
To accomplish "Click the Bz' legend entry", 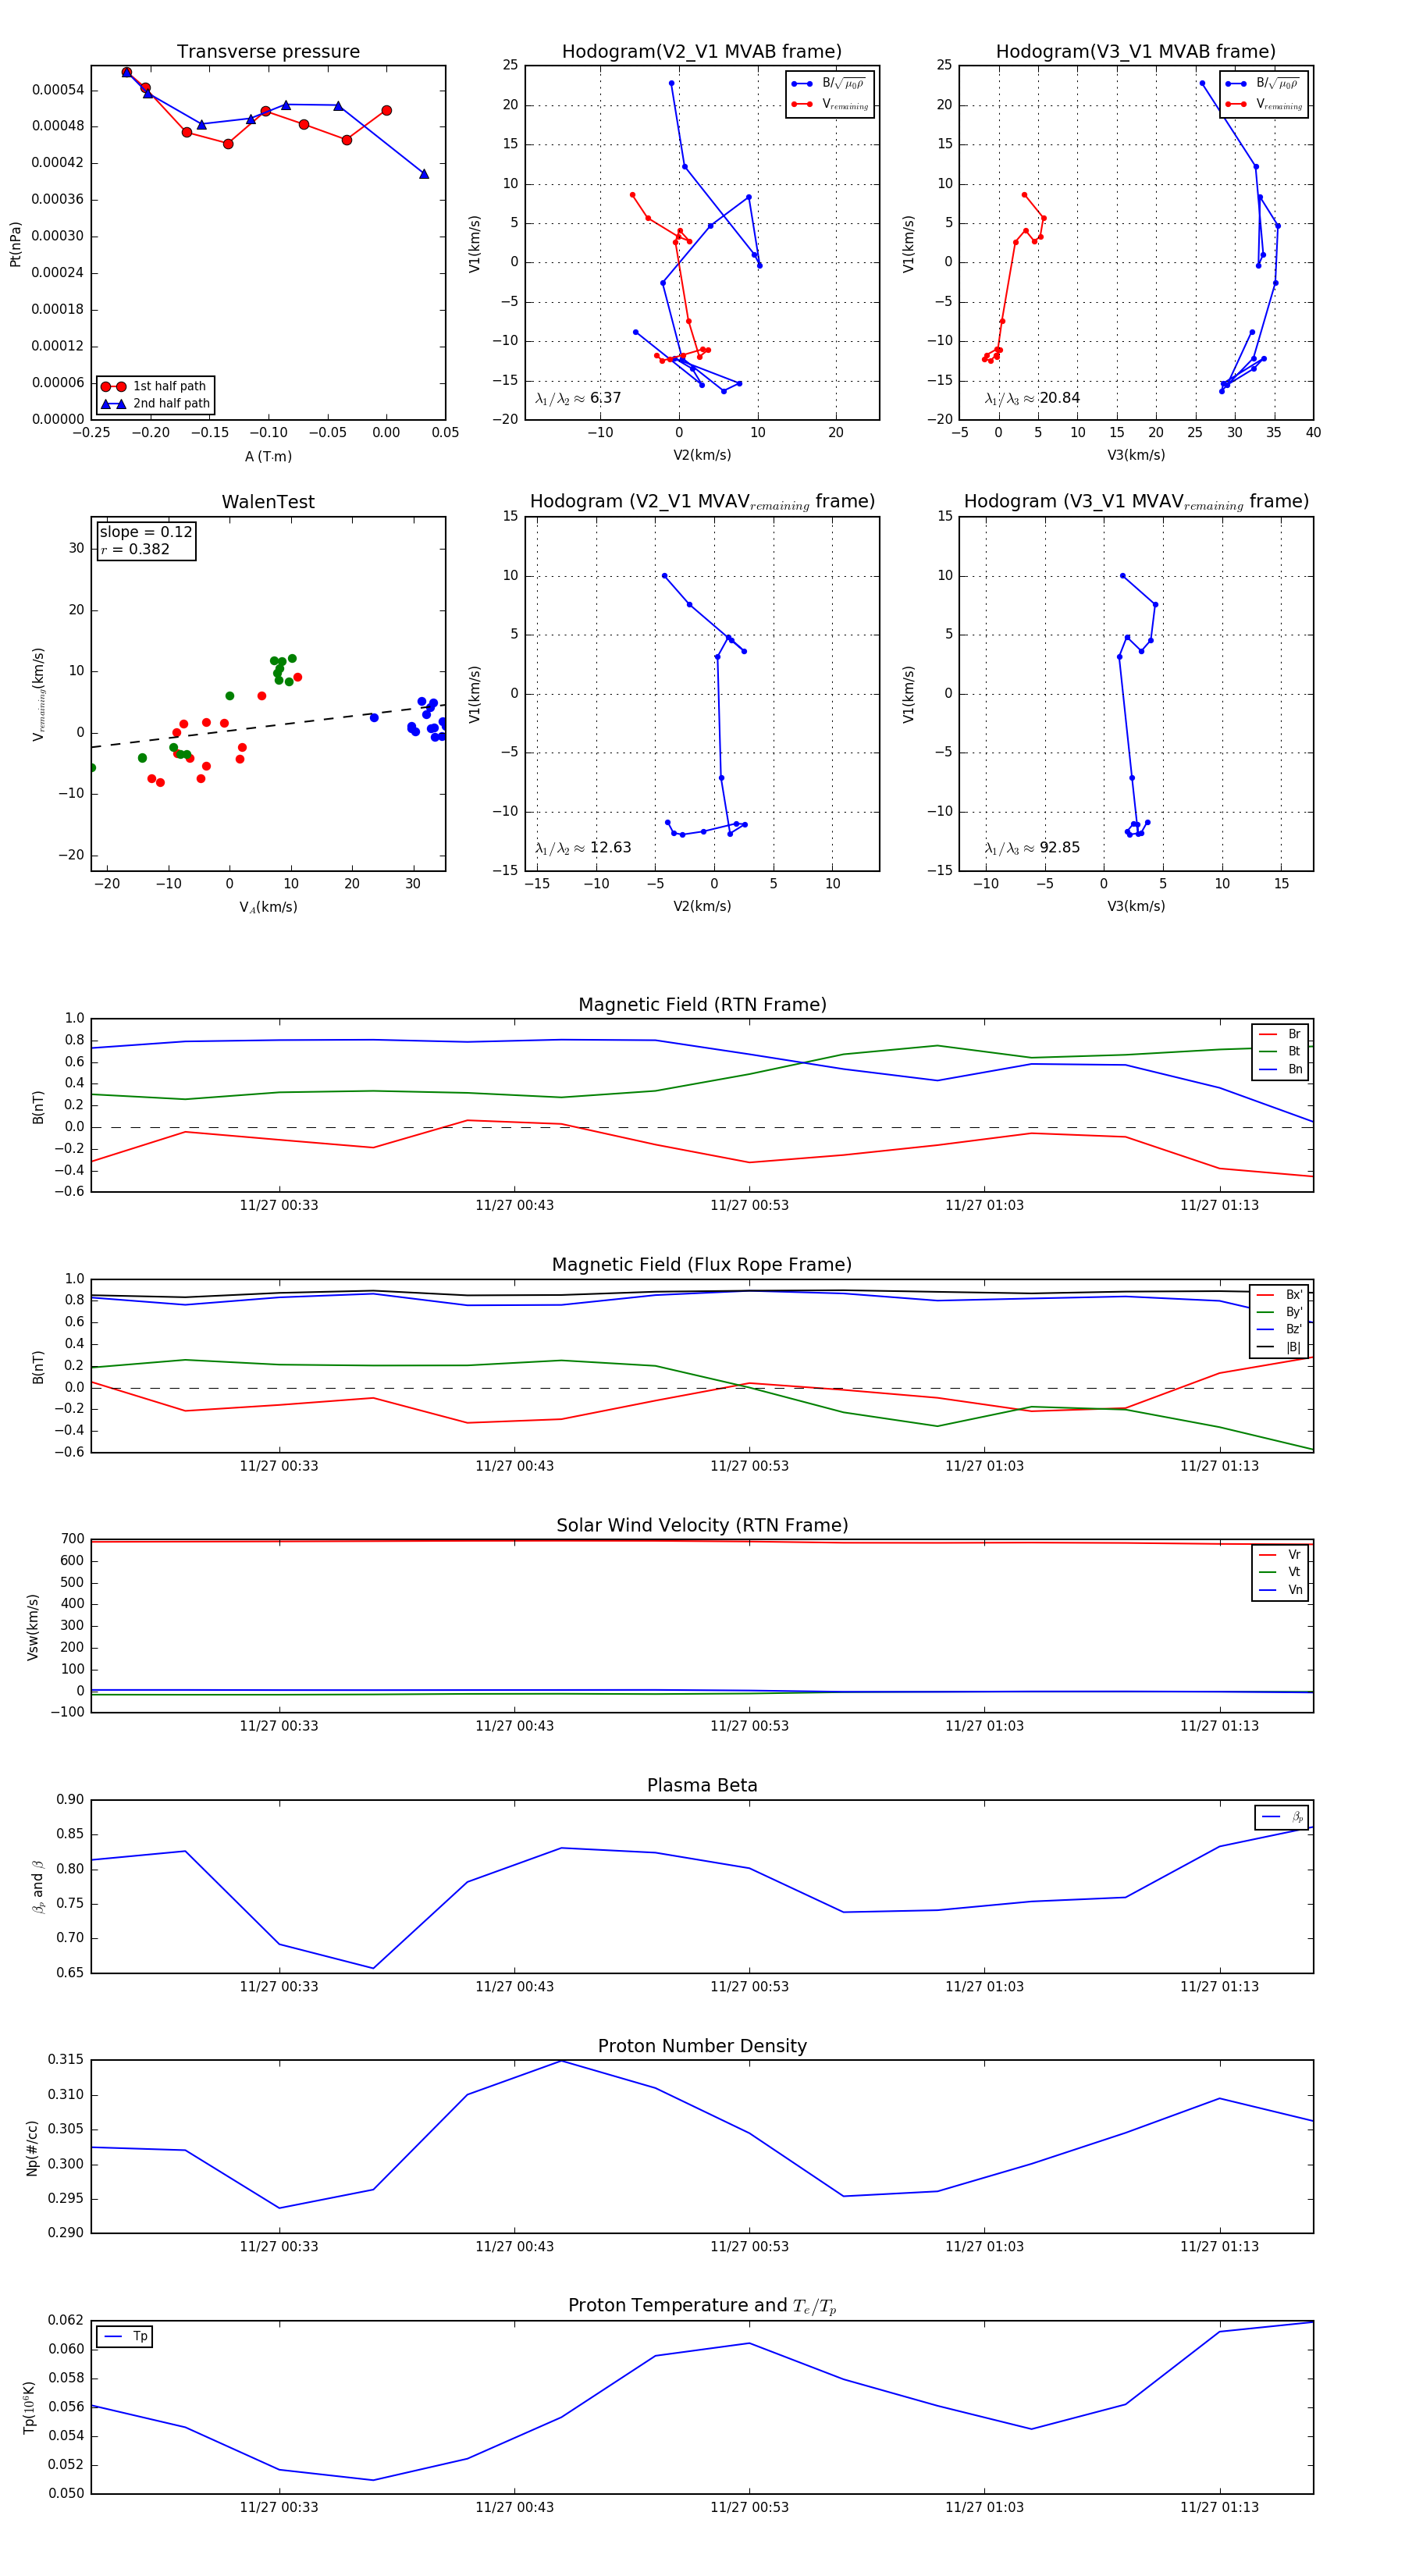I will point(1279,1330).
